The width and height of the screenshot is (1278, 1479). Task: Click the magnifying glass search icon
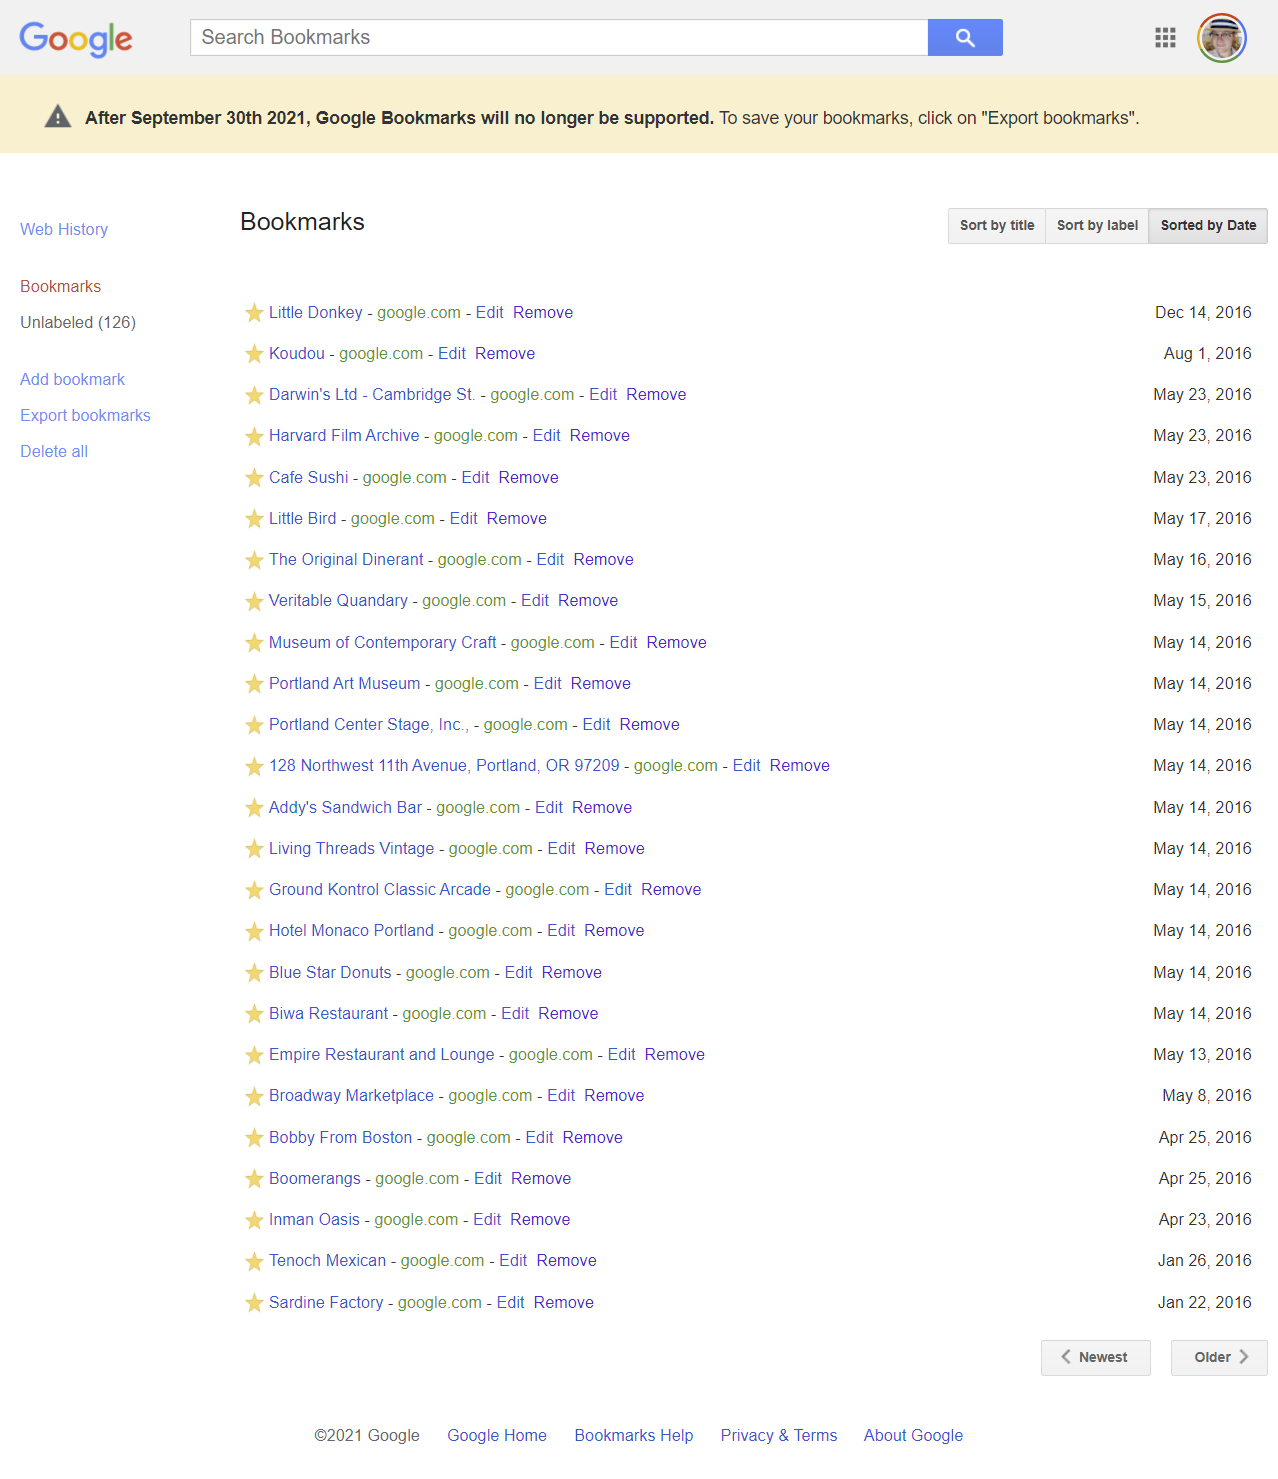click(963, 37)
